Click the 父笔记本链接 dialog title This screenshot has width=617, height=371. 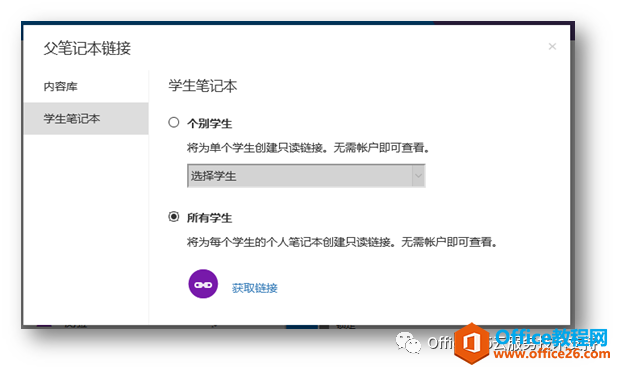pos(87,48)
